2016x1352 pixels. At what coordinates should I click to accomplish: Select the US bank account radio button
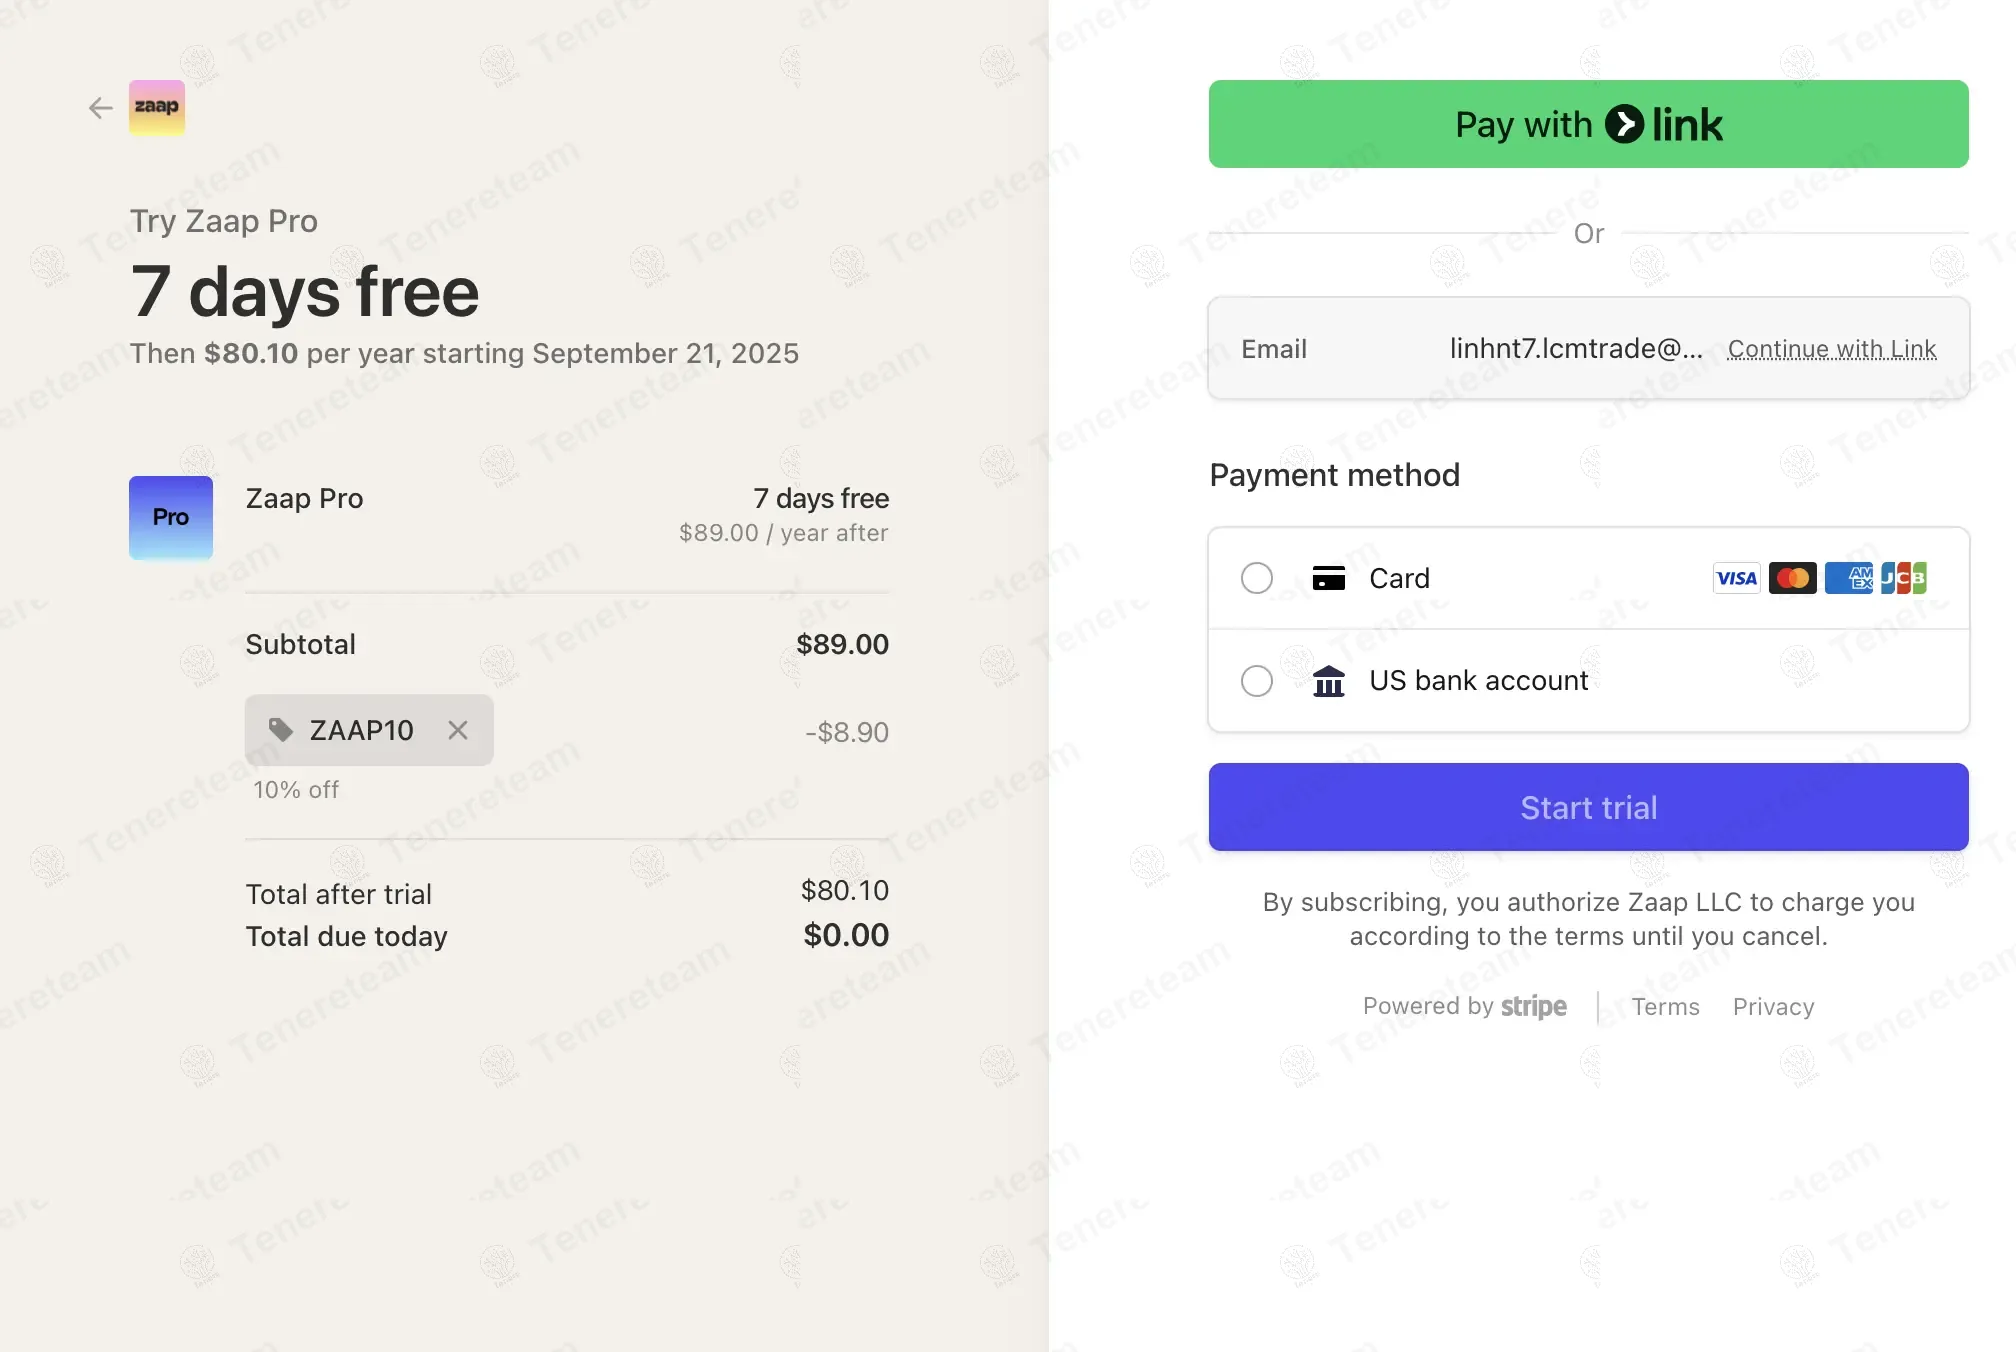(x=1257, y=681)
